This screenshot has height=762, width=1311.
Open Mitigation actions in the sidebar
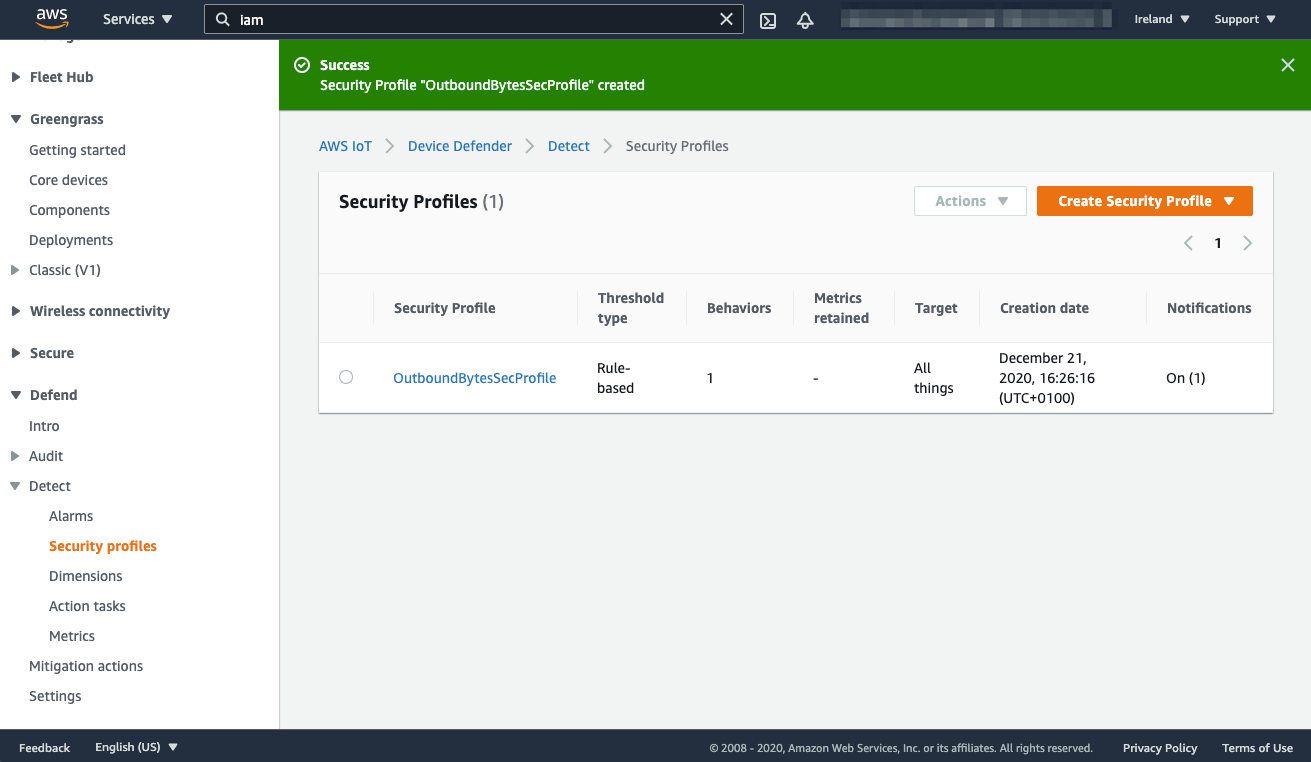pos(86,666)
